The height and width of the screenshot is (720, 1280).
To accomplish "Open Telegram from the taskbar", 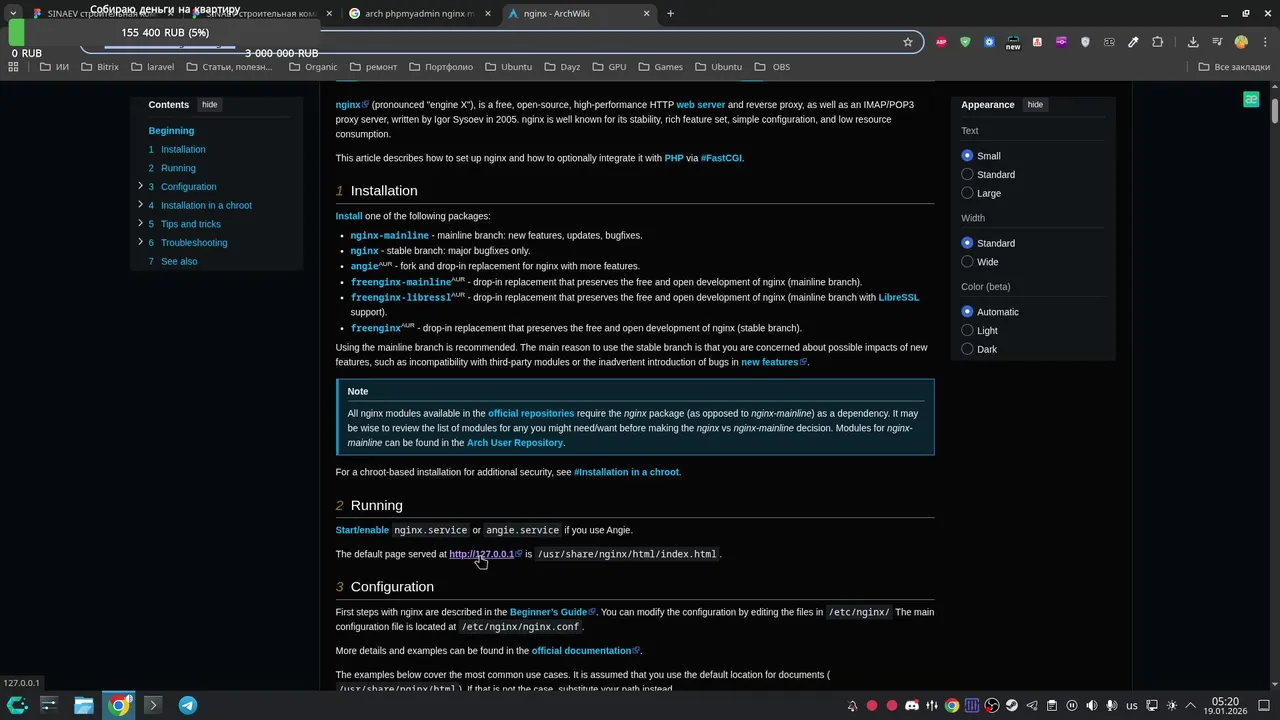I will tap(187, 705).
